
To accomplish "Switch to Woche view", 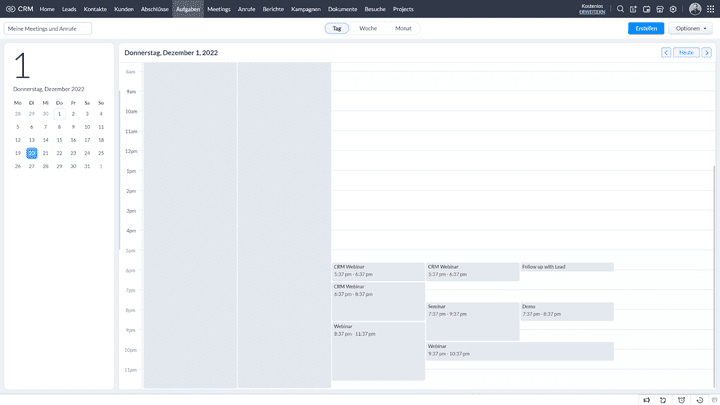I will coord(368,28).
